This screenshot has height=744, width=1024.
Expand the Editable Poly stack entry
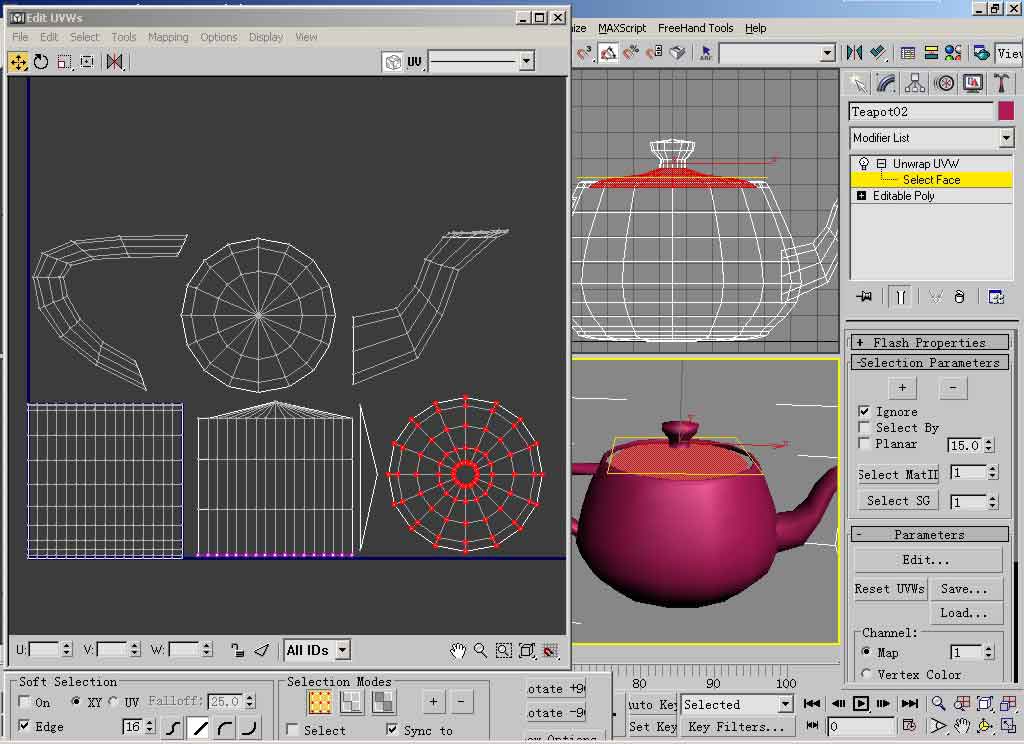862,196
